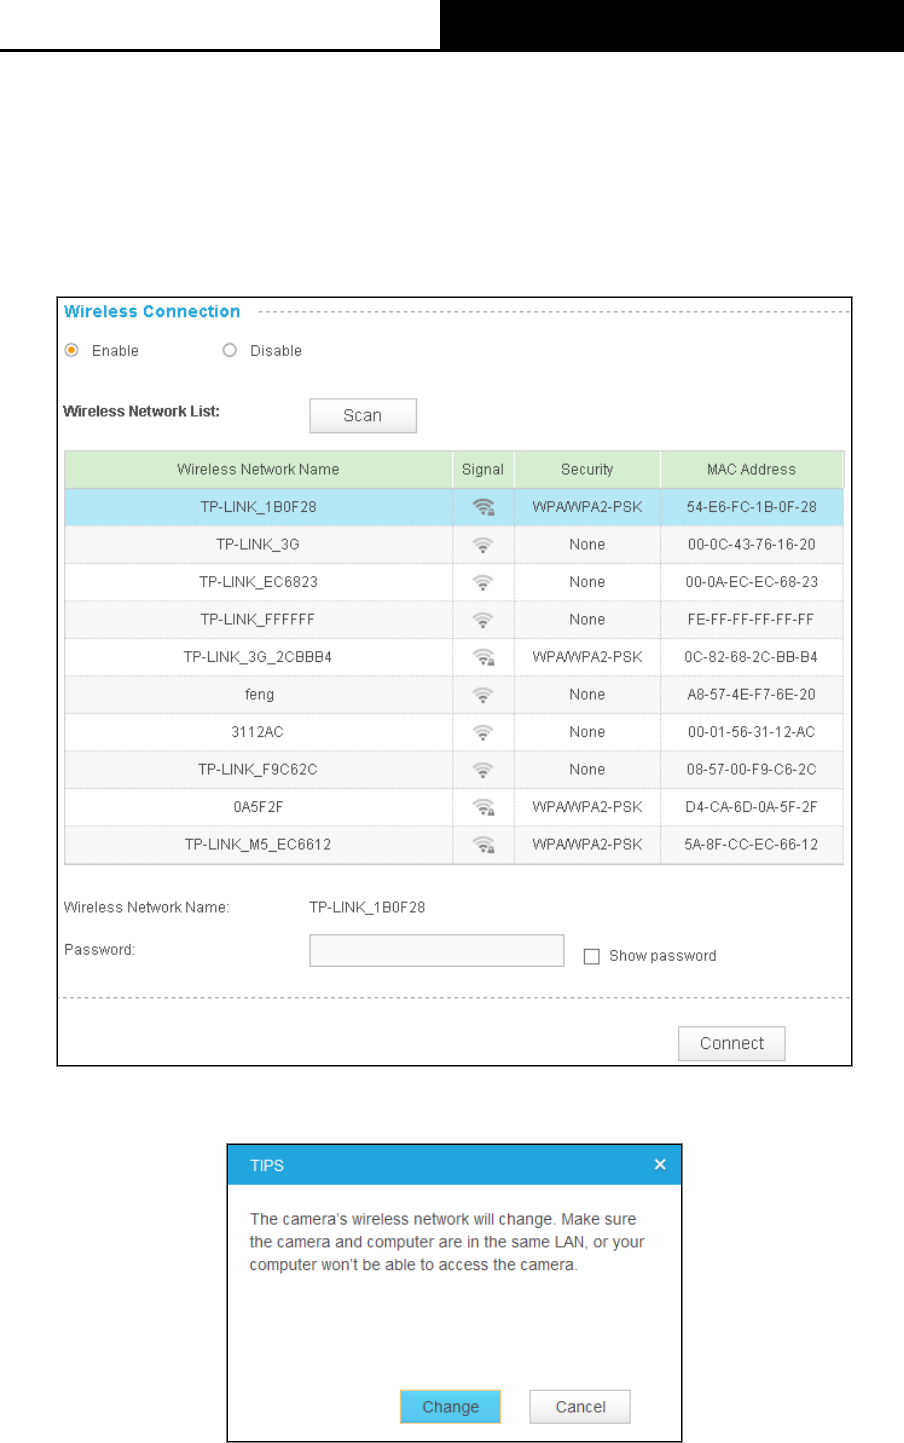Click MAC address D4-CA-6D-0A-5F-2F
Image resolution: width=904 pixels, height=1443 pixels.
pyautogui.click(x=752, y=807)
